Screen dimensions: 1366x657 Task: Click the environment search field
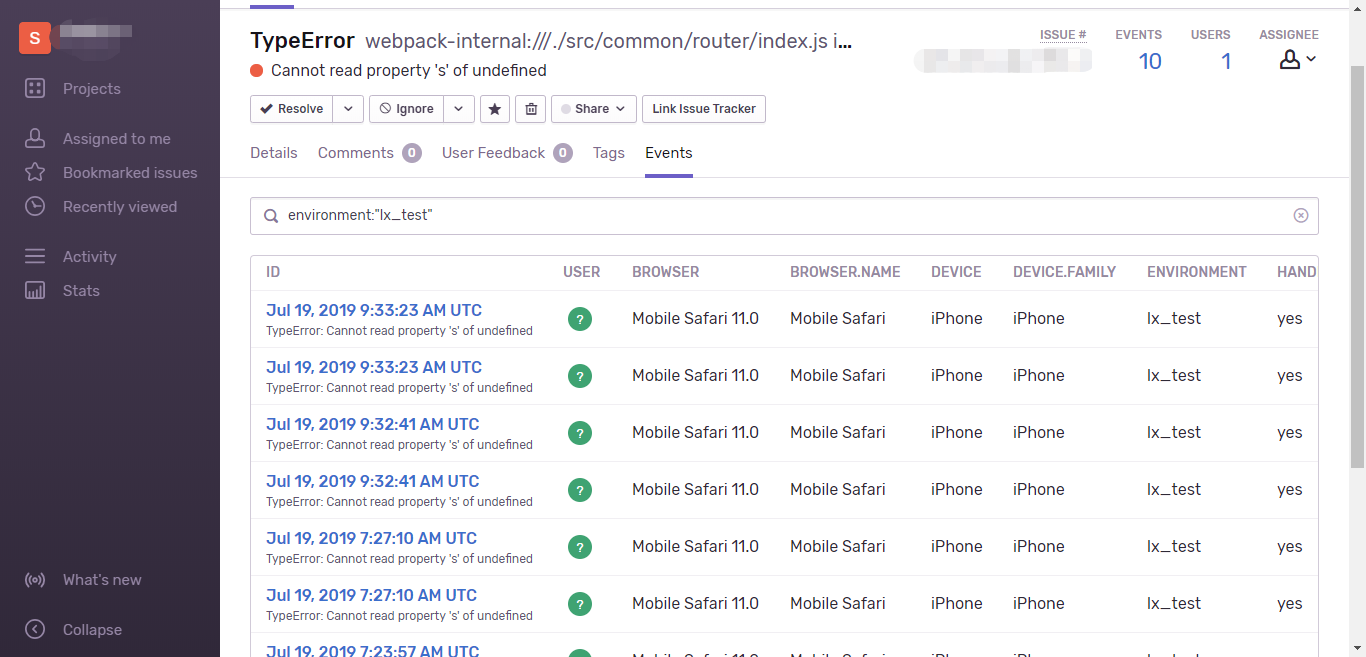(780, 215)
